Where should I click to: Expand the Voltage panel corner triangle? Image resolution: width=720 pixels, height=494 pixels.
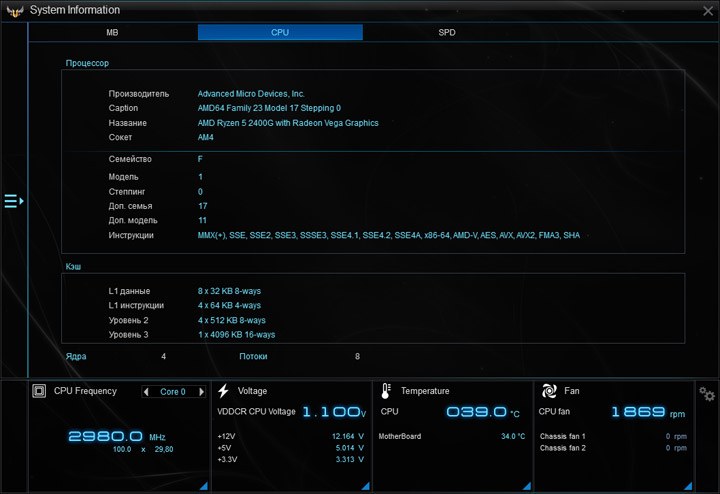tap(366, 486)
